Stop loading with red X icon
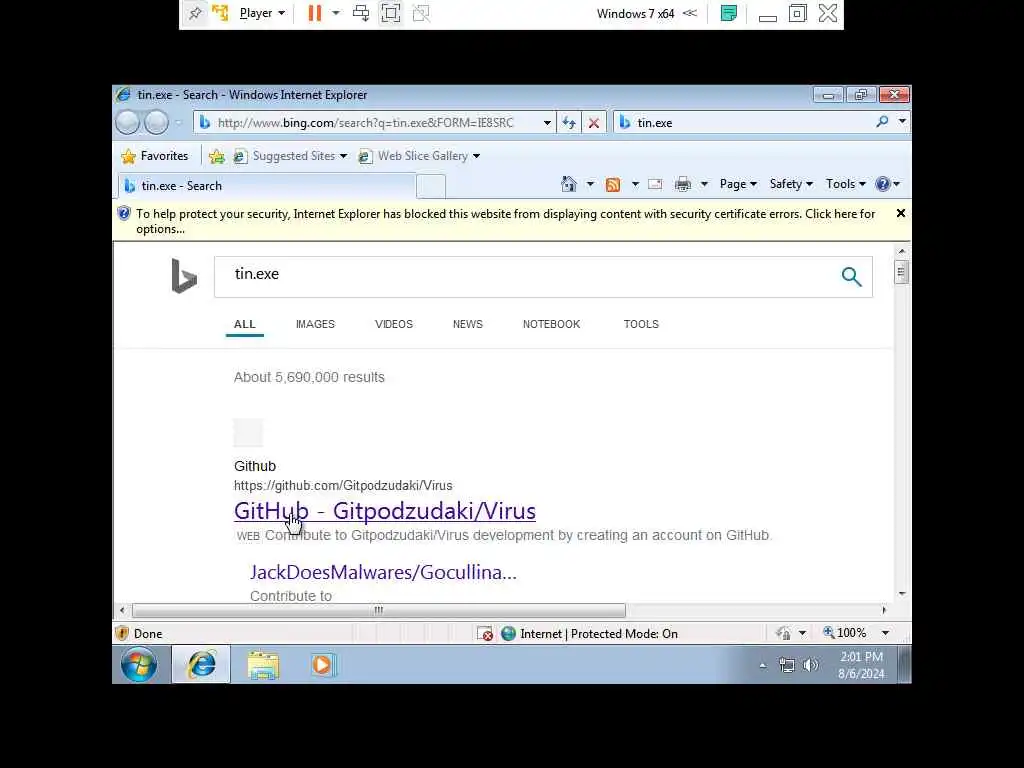The image size is (1024, 768). coord(594,123)
